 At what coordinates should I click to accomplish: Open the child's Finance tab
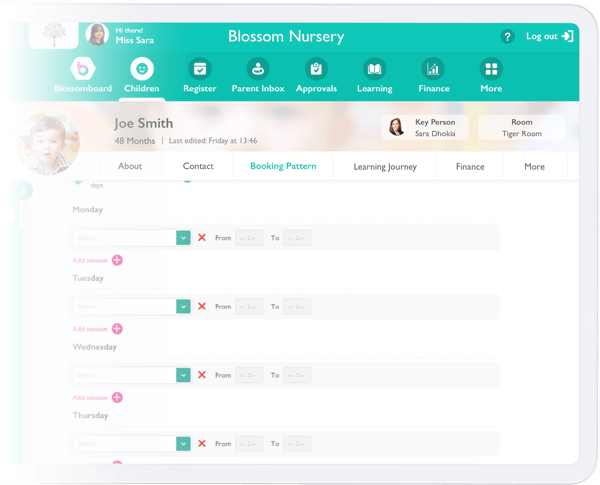[x=470, y=167]
